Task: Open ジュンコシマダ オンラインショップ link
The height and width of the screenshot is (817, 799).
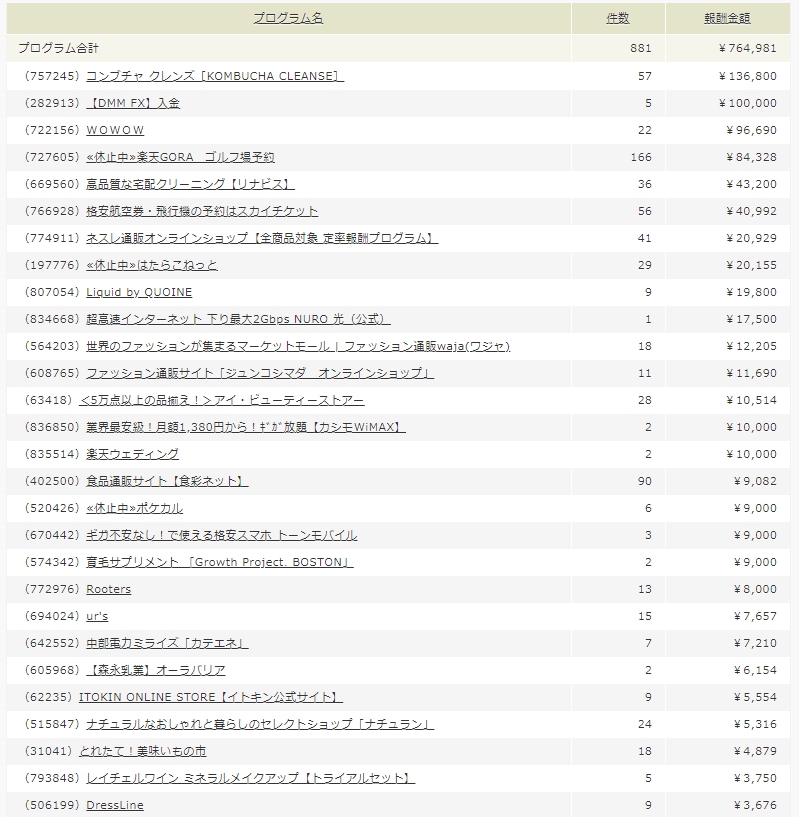Action: pos(260,374)
